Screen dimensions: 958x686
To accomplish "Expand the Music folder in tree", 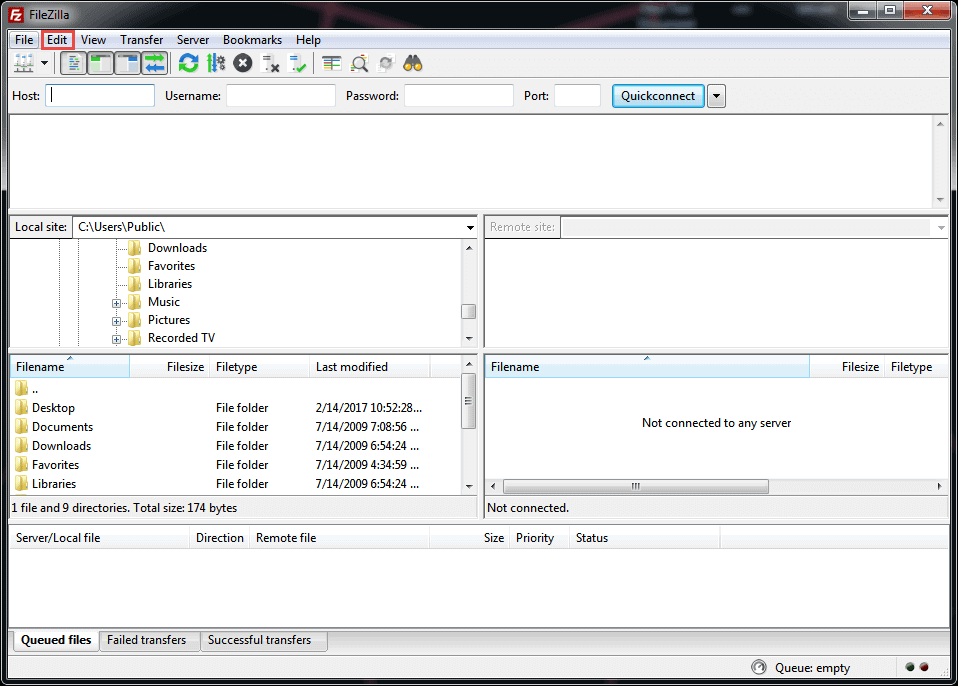I will (x=116, y=303).
